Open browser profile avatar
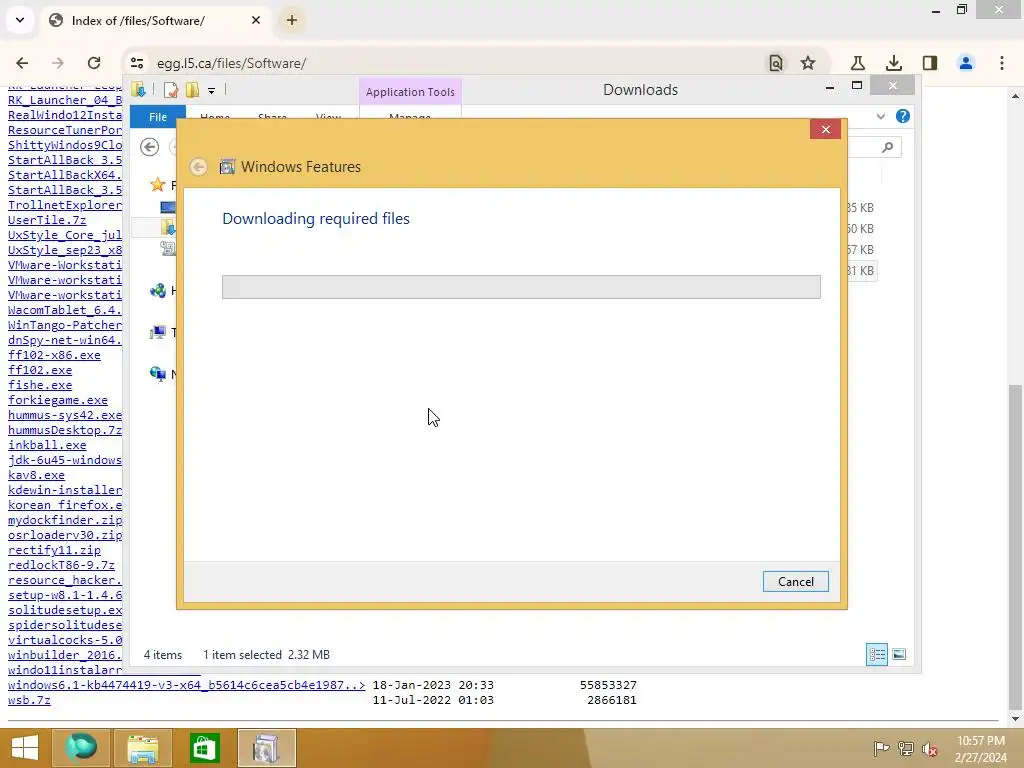 [x=966, y=63]
